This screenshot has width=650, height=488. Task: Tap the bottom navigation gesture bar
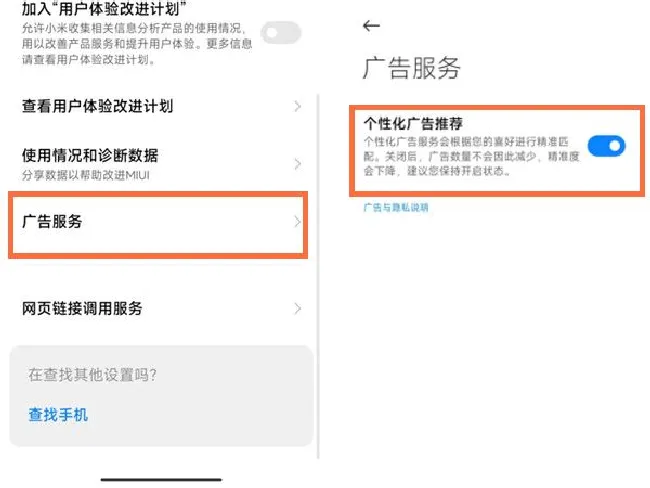tap(161, 480)
